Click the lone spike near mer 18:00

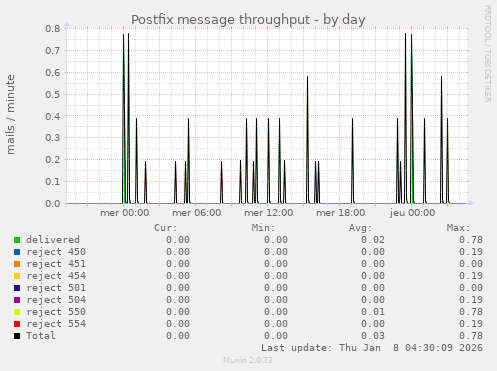[x=352, y=161]
